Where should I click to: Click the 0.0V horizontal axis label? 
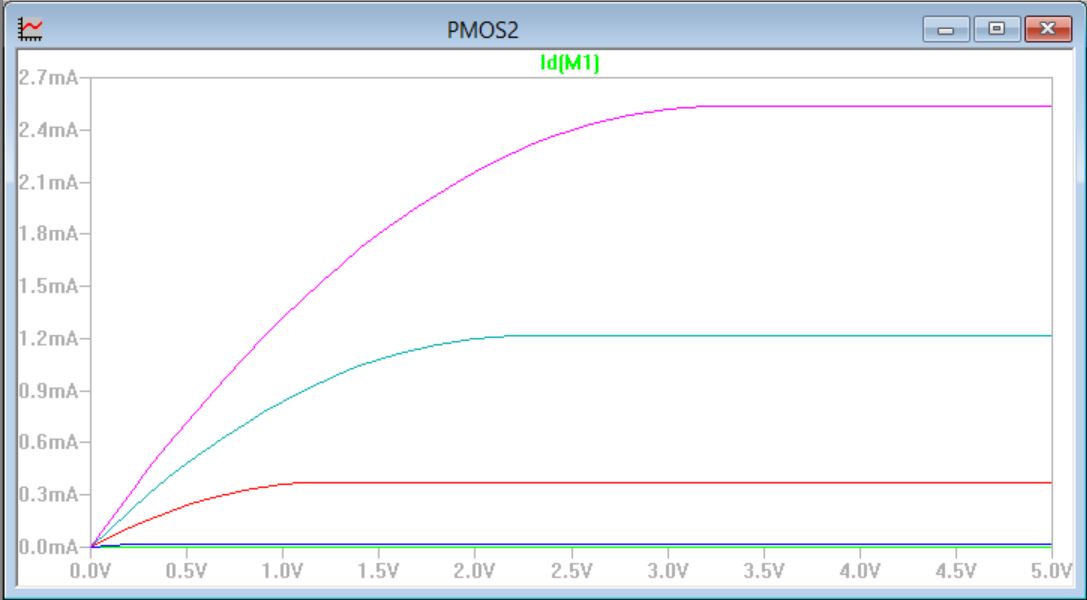point(90,571)
